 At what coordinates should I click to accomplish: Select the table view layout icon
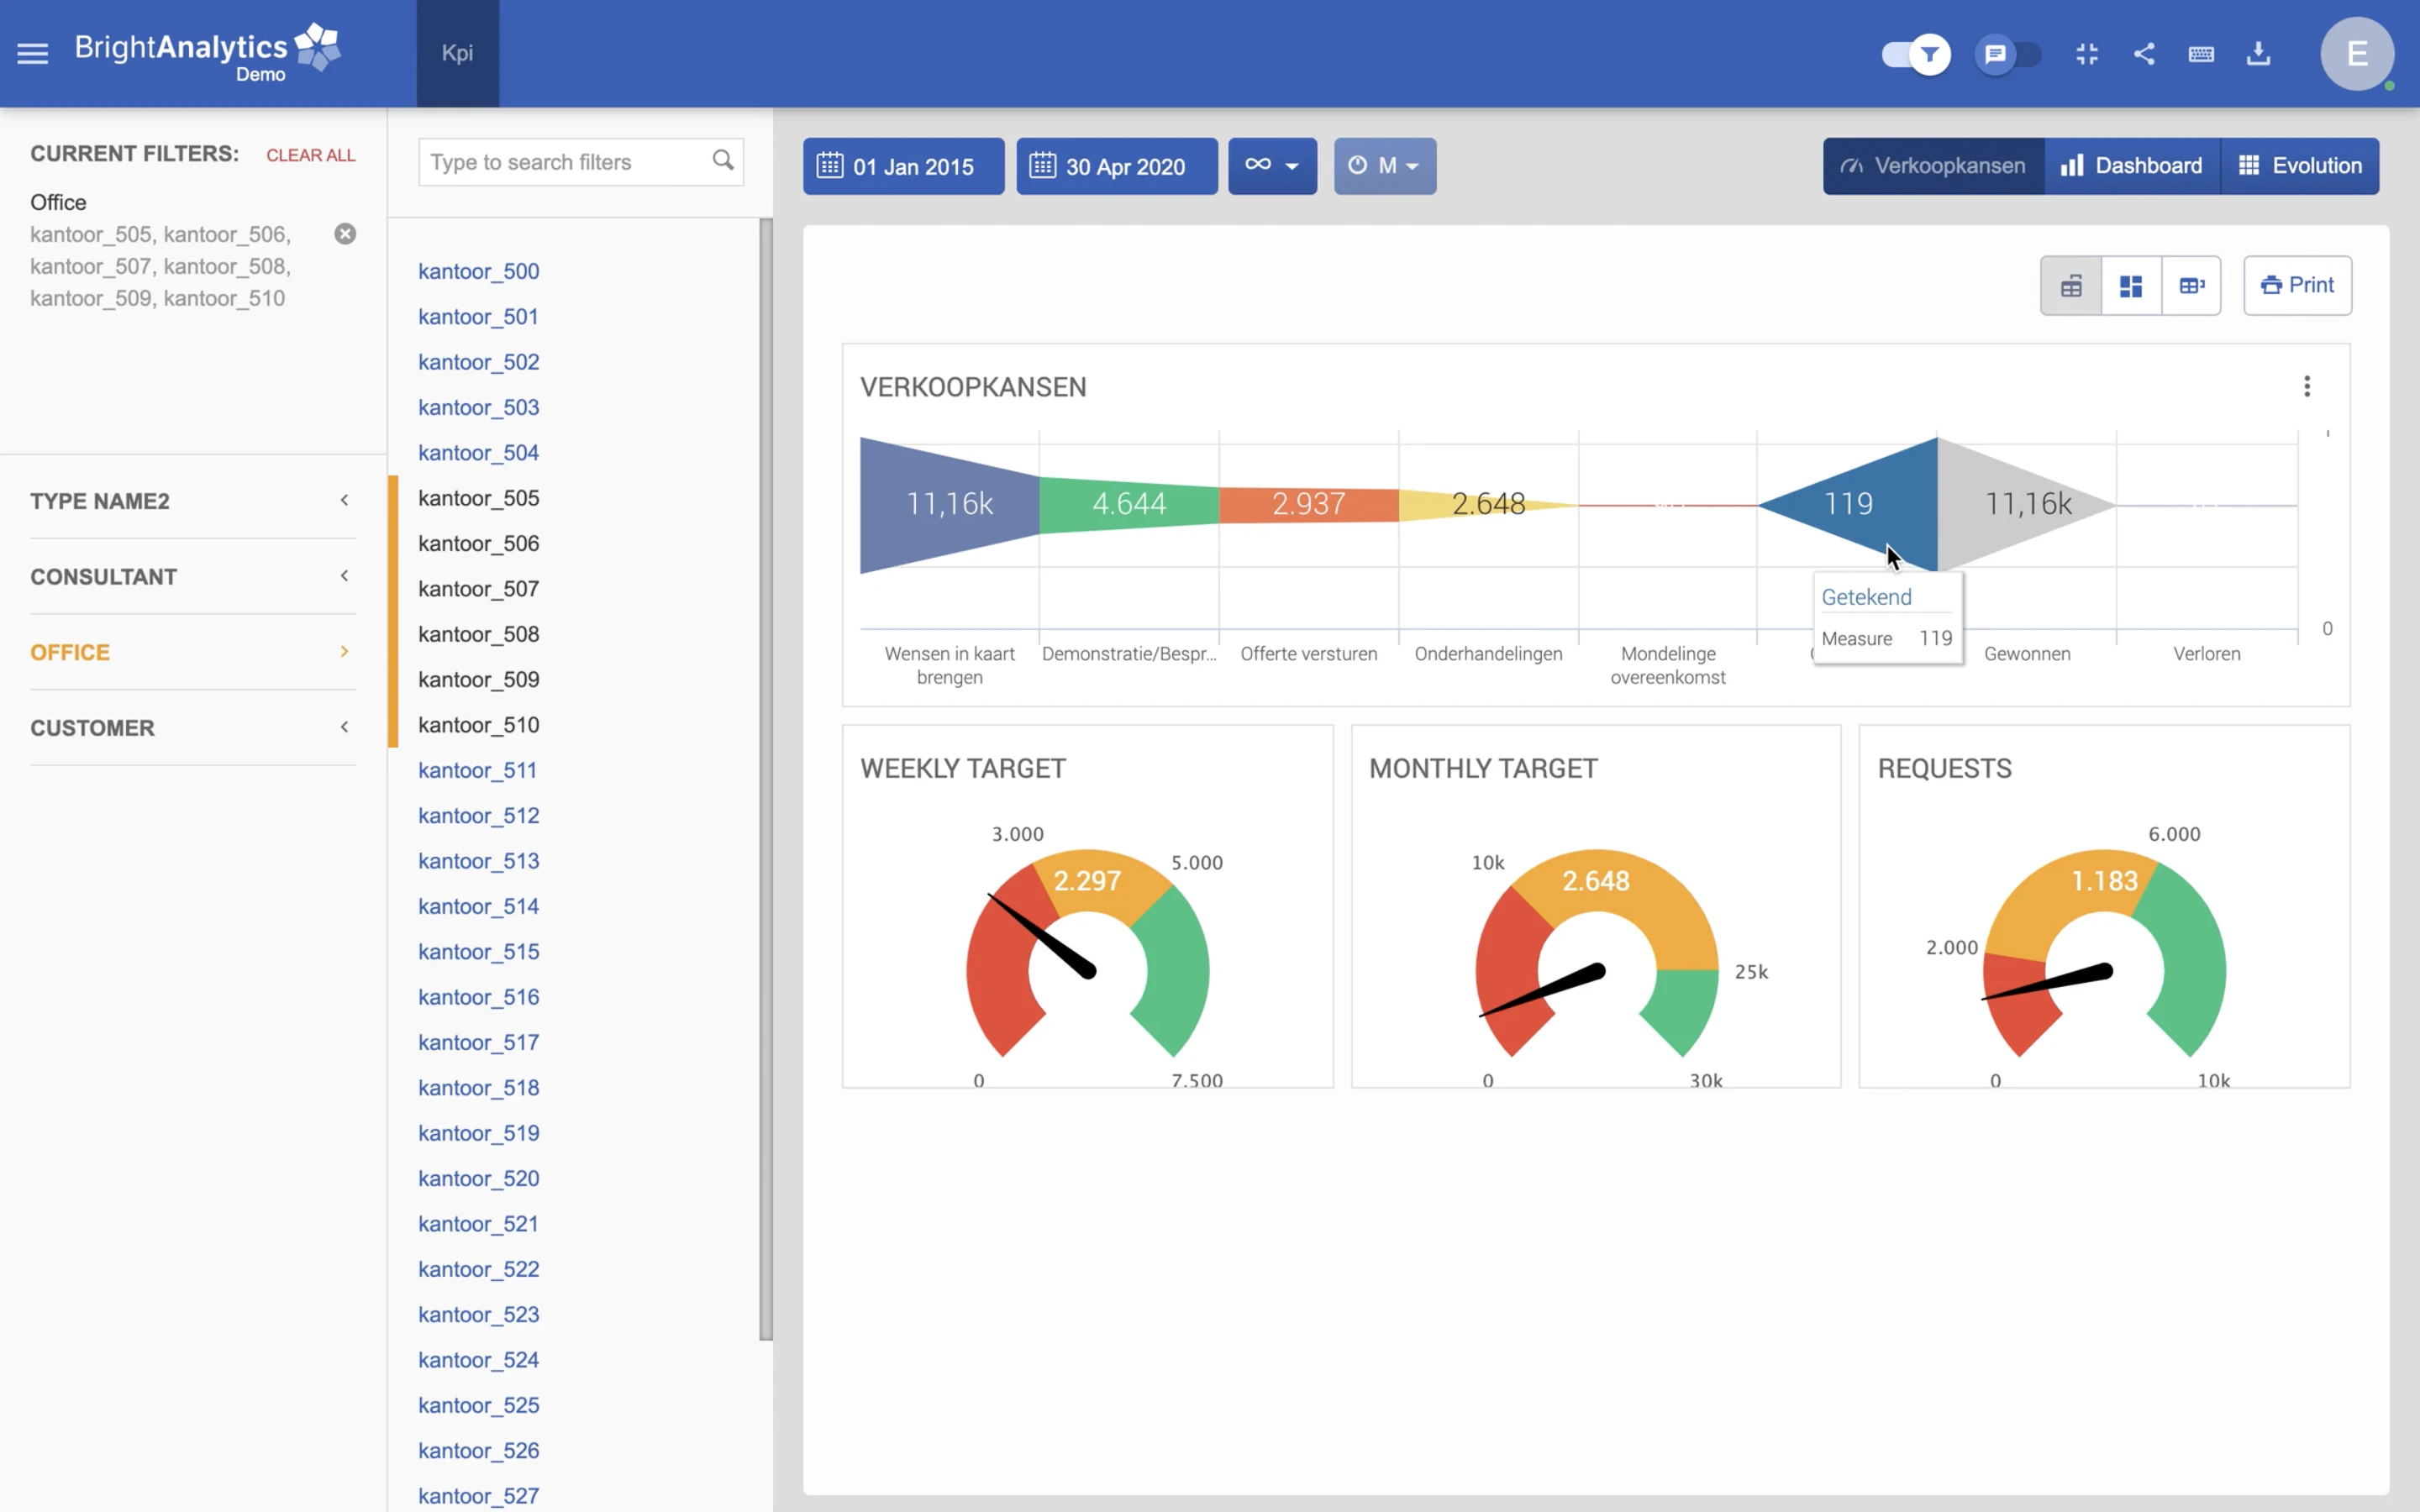point(2070,285)
